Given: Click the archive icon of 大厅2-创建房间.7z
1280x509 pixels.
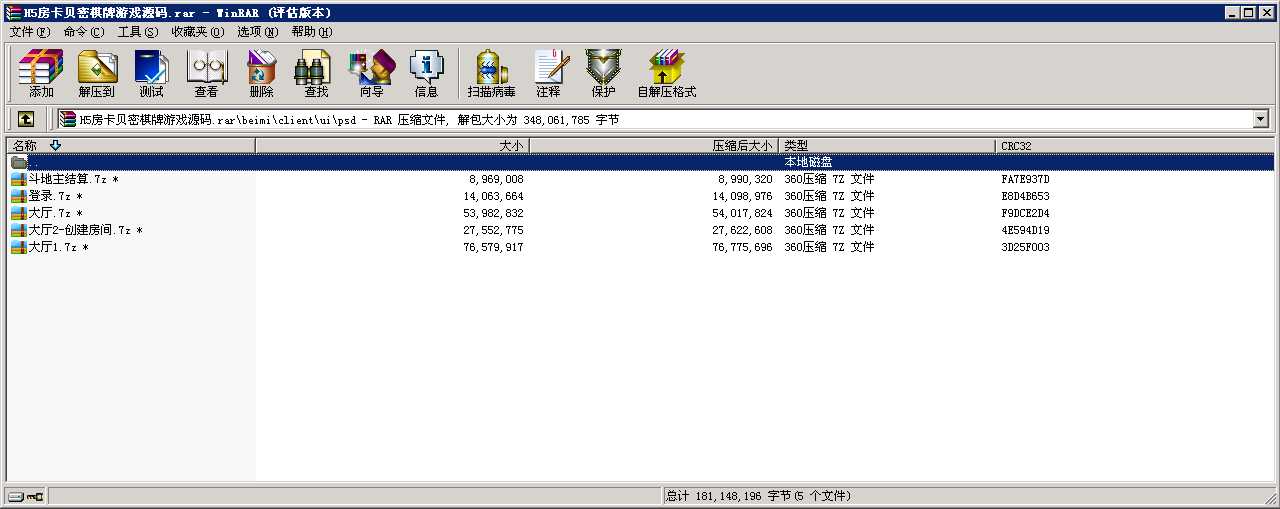Looking at the screenshot, I should pos(19,230).
